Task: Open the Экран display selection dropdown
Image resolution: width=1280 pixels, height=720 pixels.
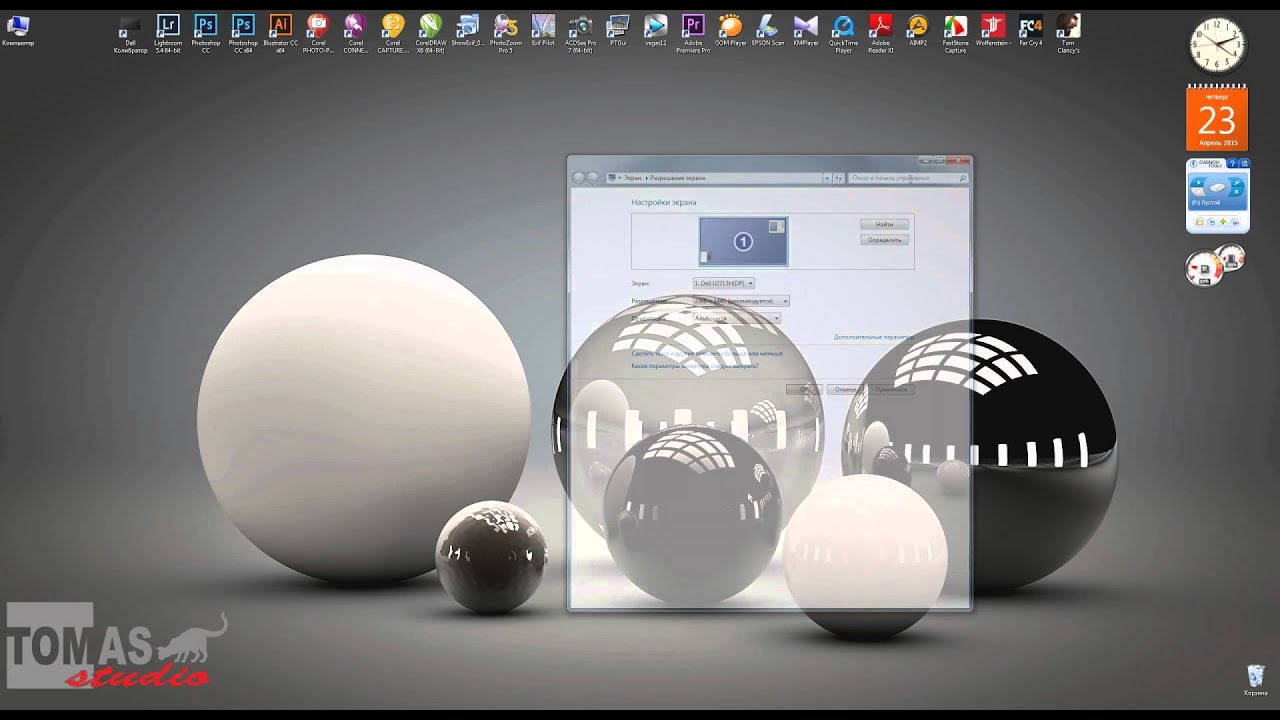Action: [x=723, y=283]
